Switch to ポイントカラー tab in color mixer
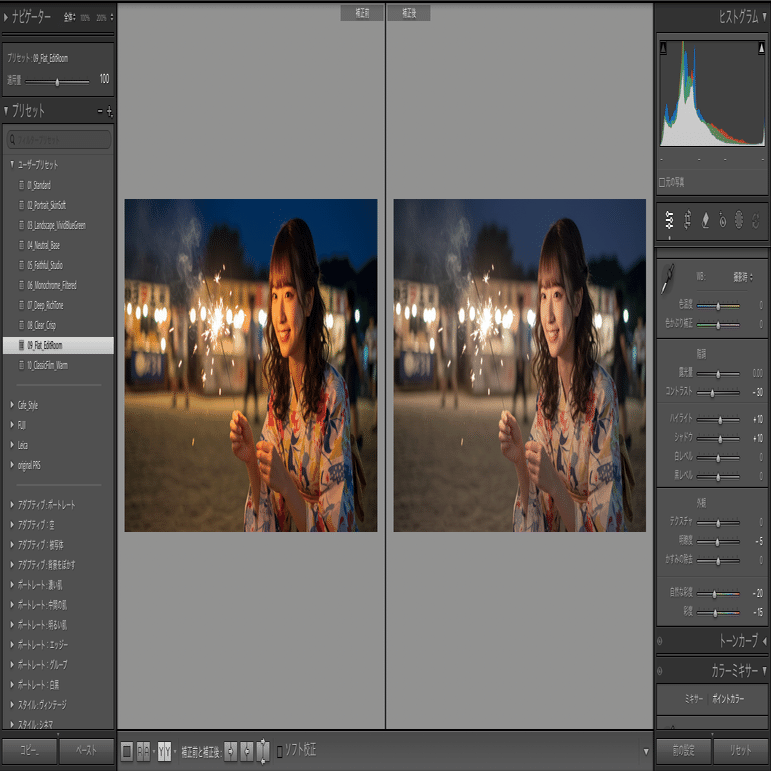This screenshot has width=771, height=771. coord(728,699)
